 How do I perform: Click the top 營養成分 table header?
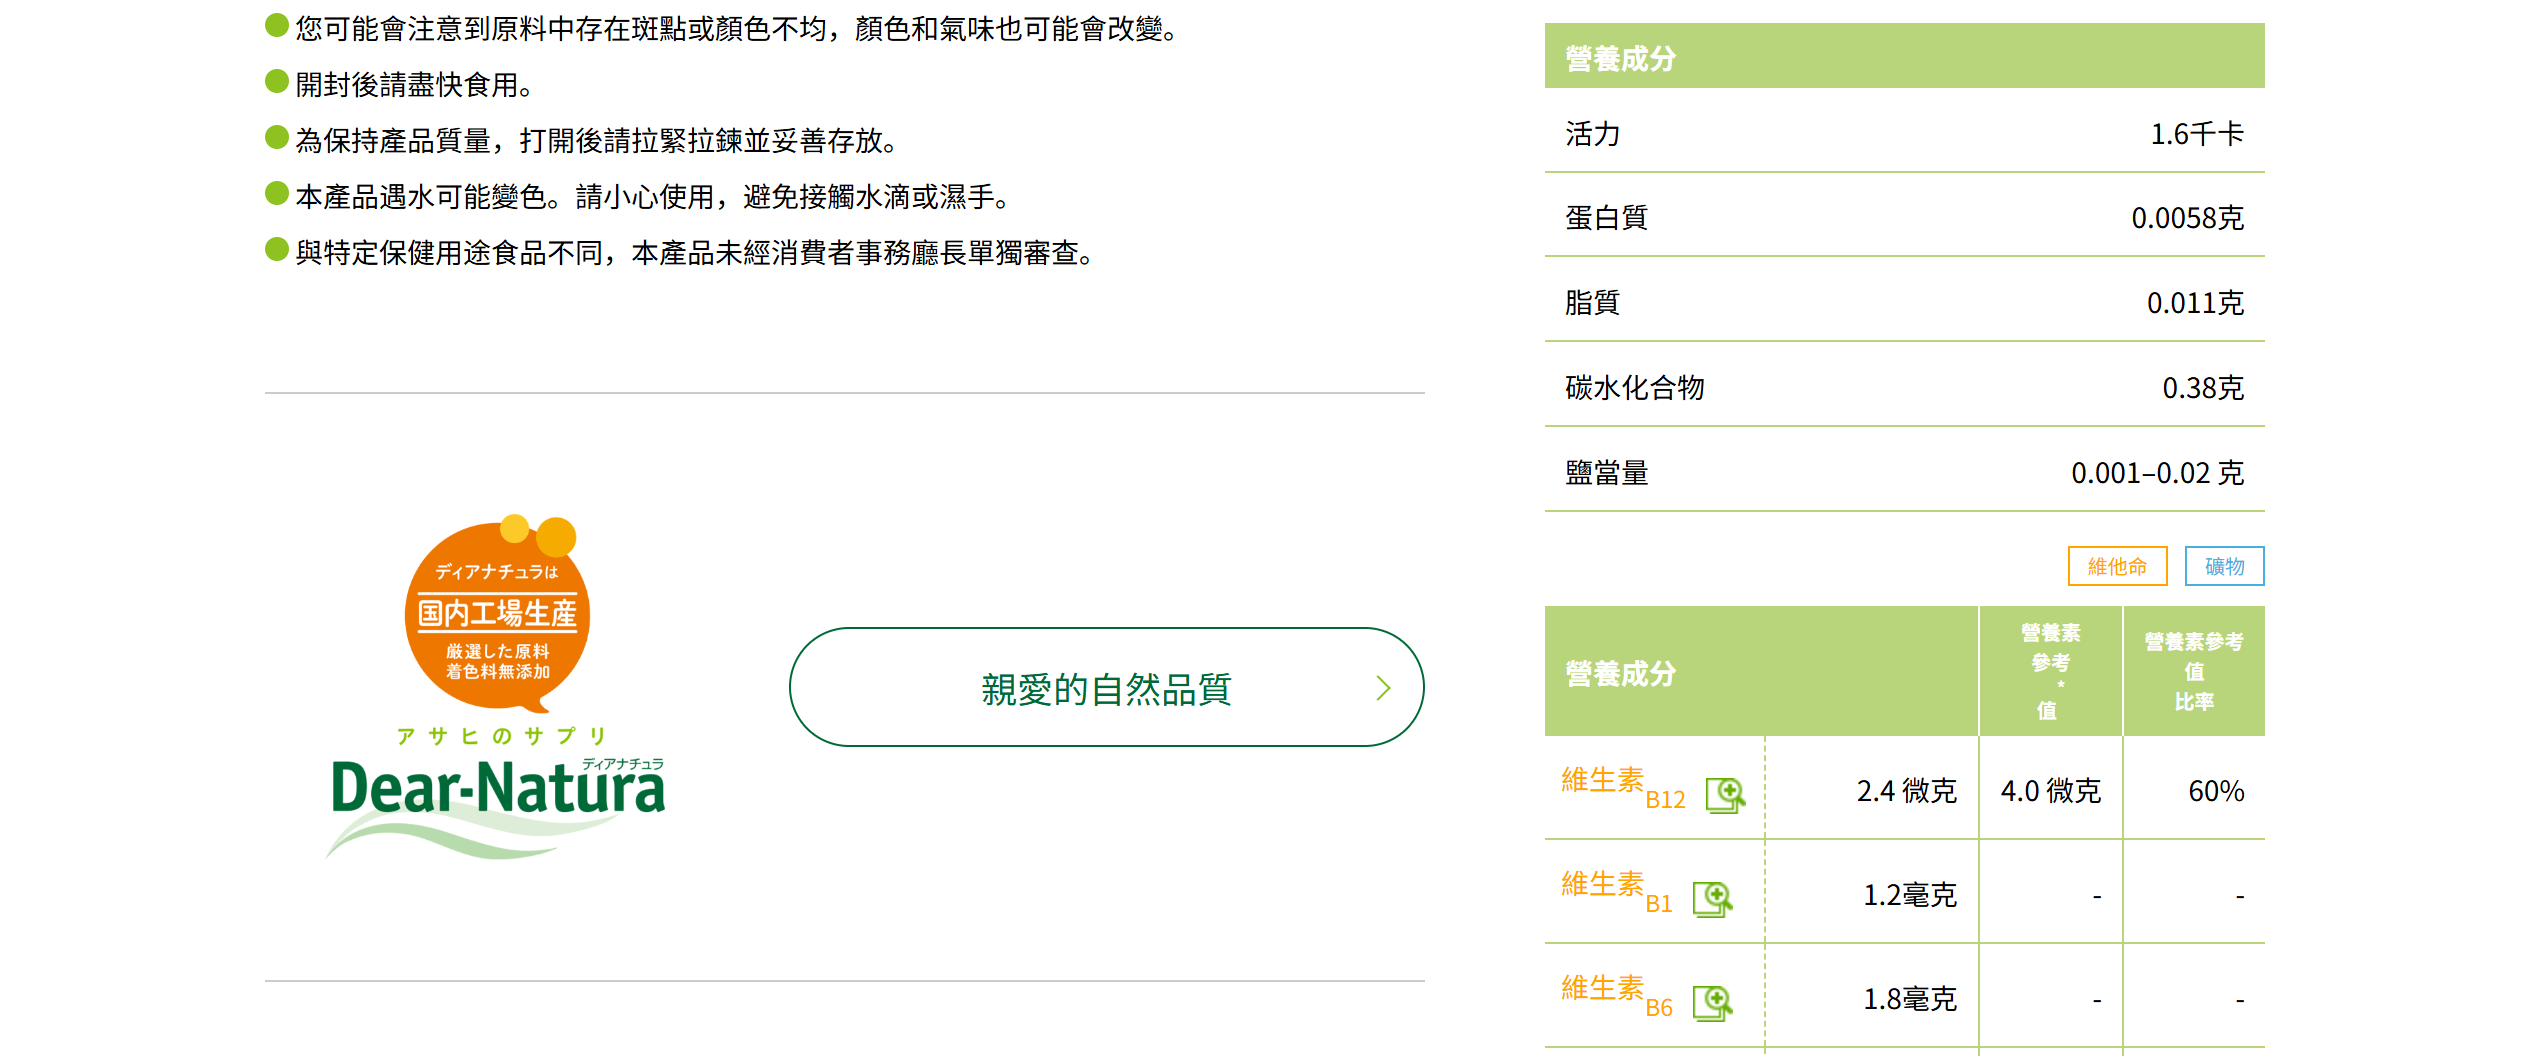(1903, 57)
